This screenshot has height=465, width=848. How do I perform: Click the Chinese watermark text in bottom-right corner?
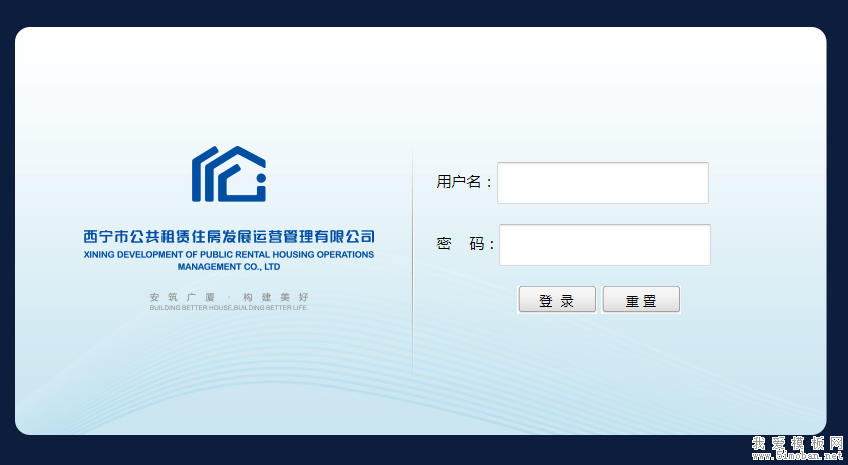pyautogui.click(x=797, y=443)
